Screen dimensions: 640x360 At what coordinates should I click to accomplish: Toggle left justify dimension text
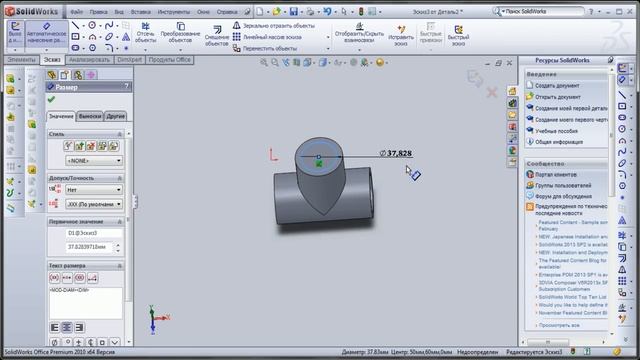pos(54,328)
